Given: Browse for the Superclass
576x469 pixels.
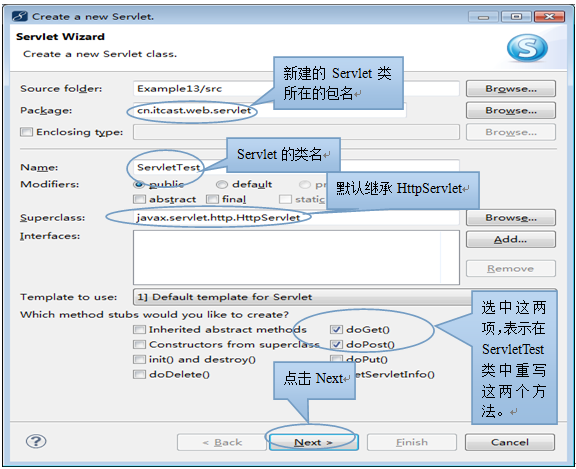Looking at the screenshot, I should 511,217.
